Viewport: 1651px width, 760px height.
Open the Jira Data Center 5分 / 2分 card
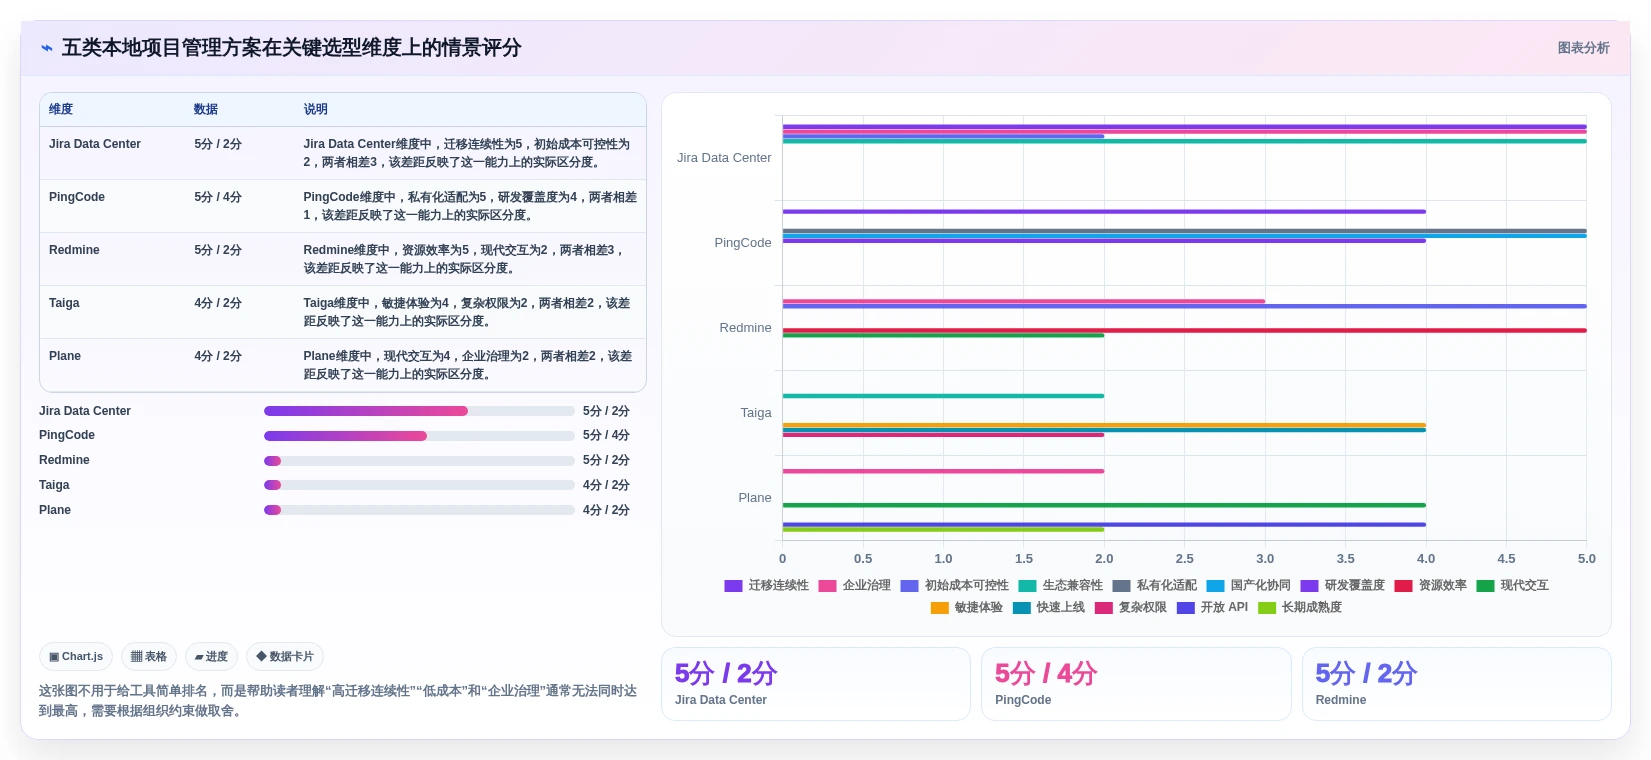[816, 684]
